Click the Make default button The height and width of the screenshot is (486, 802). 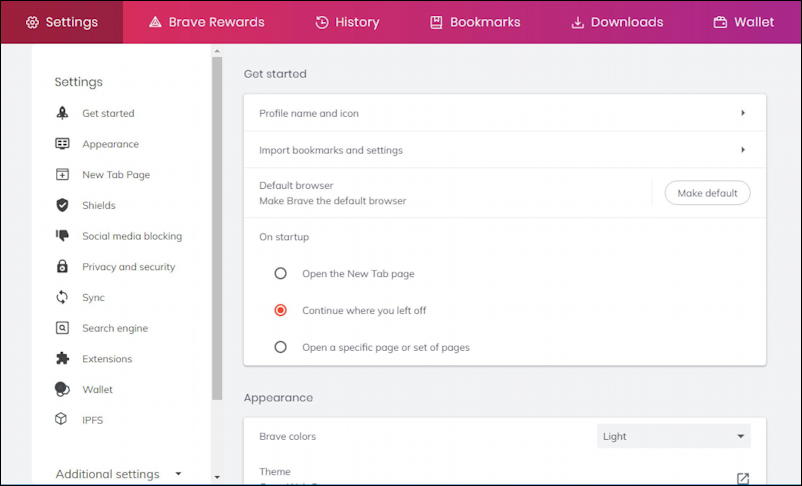[x=707, y=193]
